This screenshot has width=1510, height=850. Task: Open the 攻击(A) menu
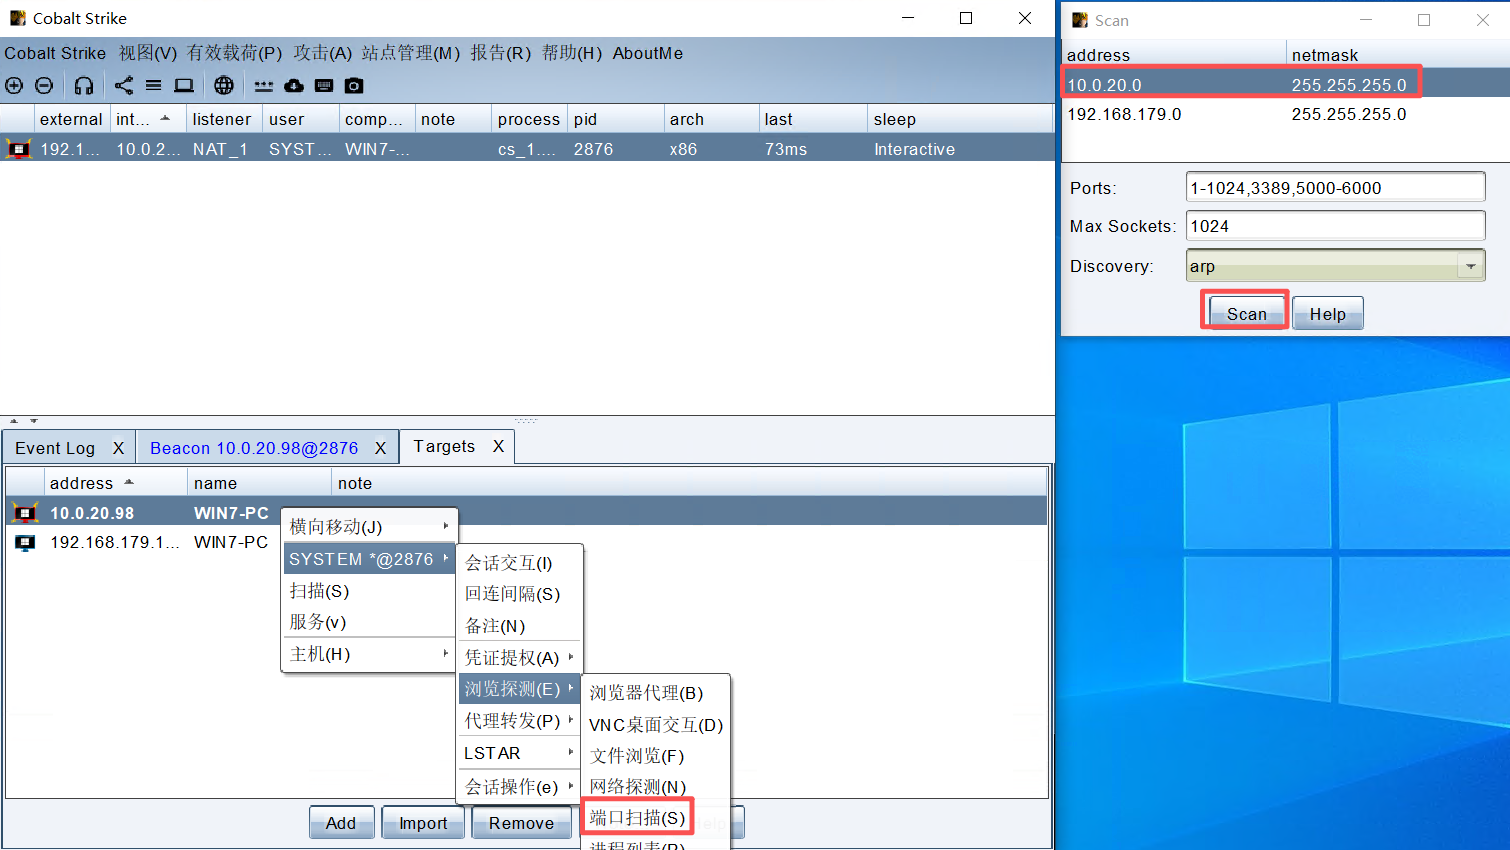coord(323,53)
